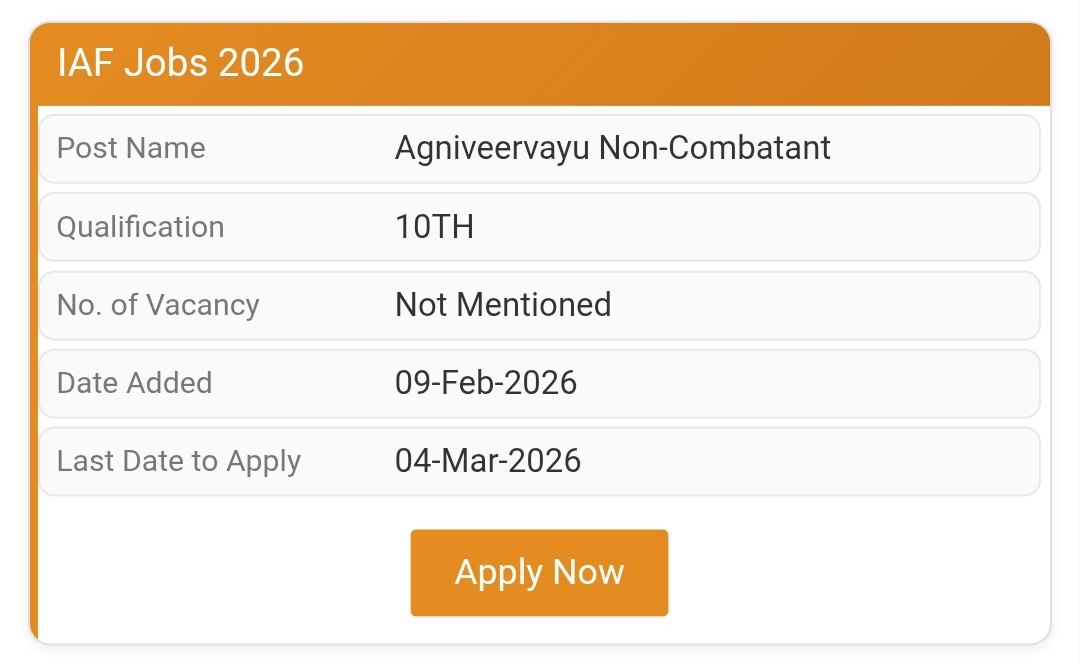This screenshot has height=662, width=1080.
Task: Click white space left of Apply Now button
Action: 220,572
